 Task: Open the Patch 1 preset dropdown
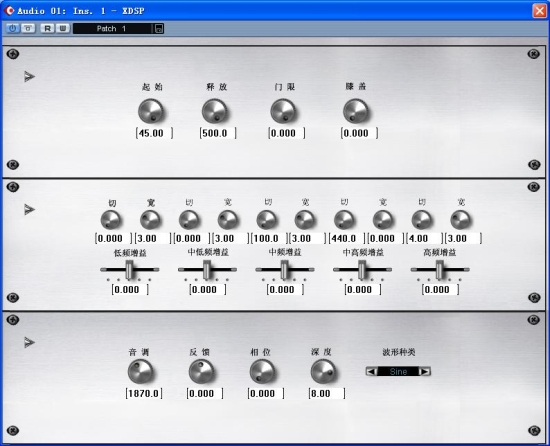click(x=113, y=29)
